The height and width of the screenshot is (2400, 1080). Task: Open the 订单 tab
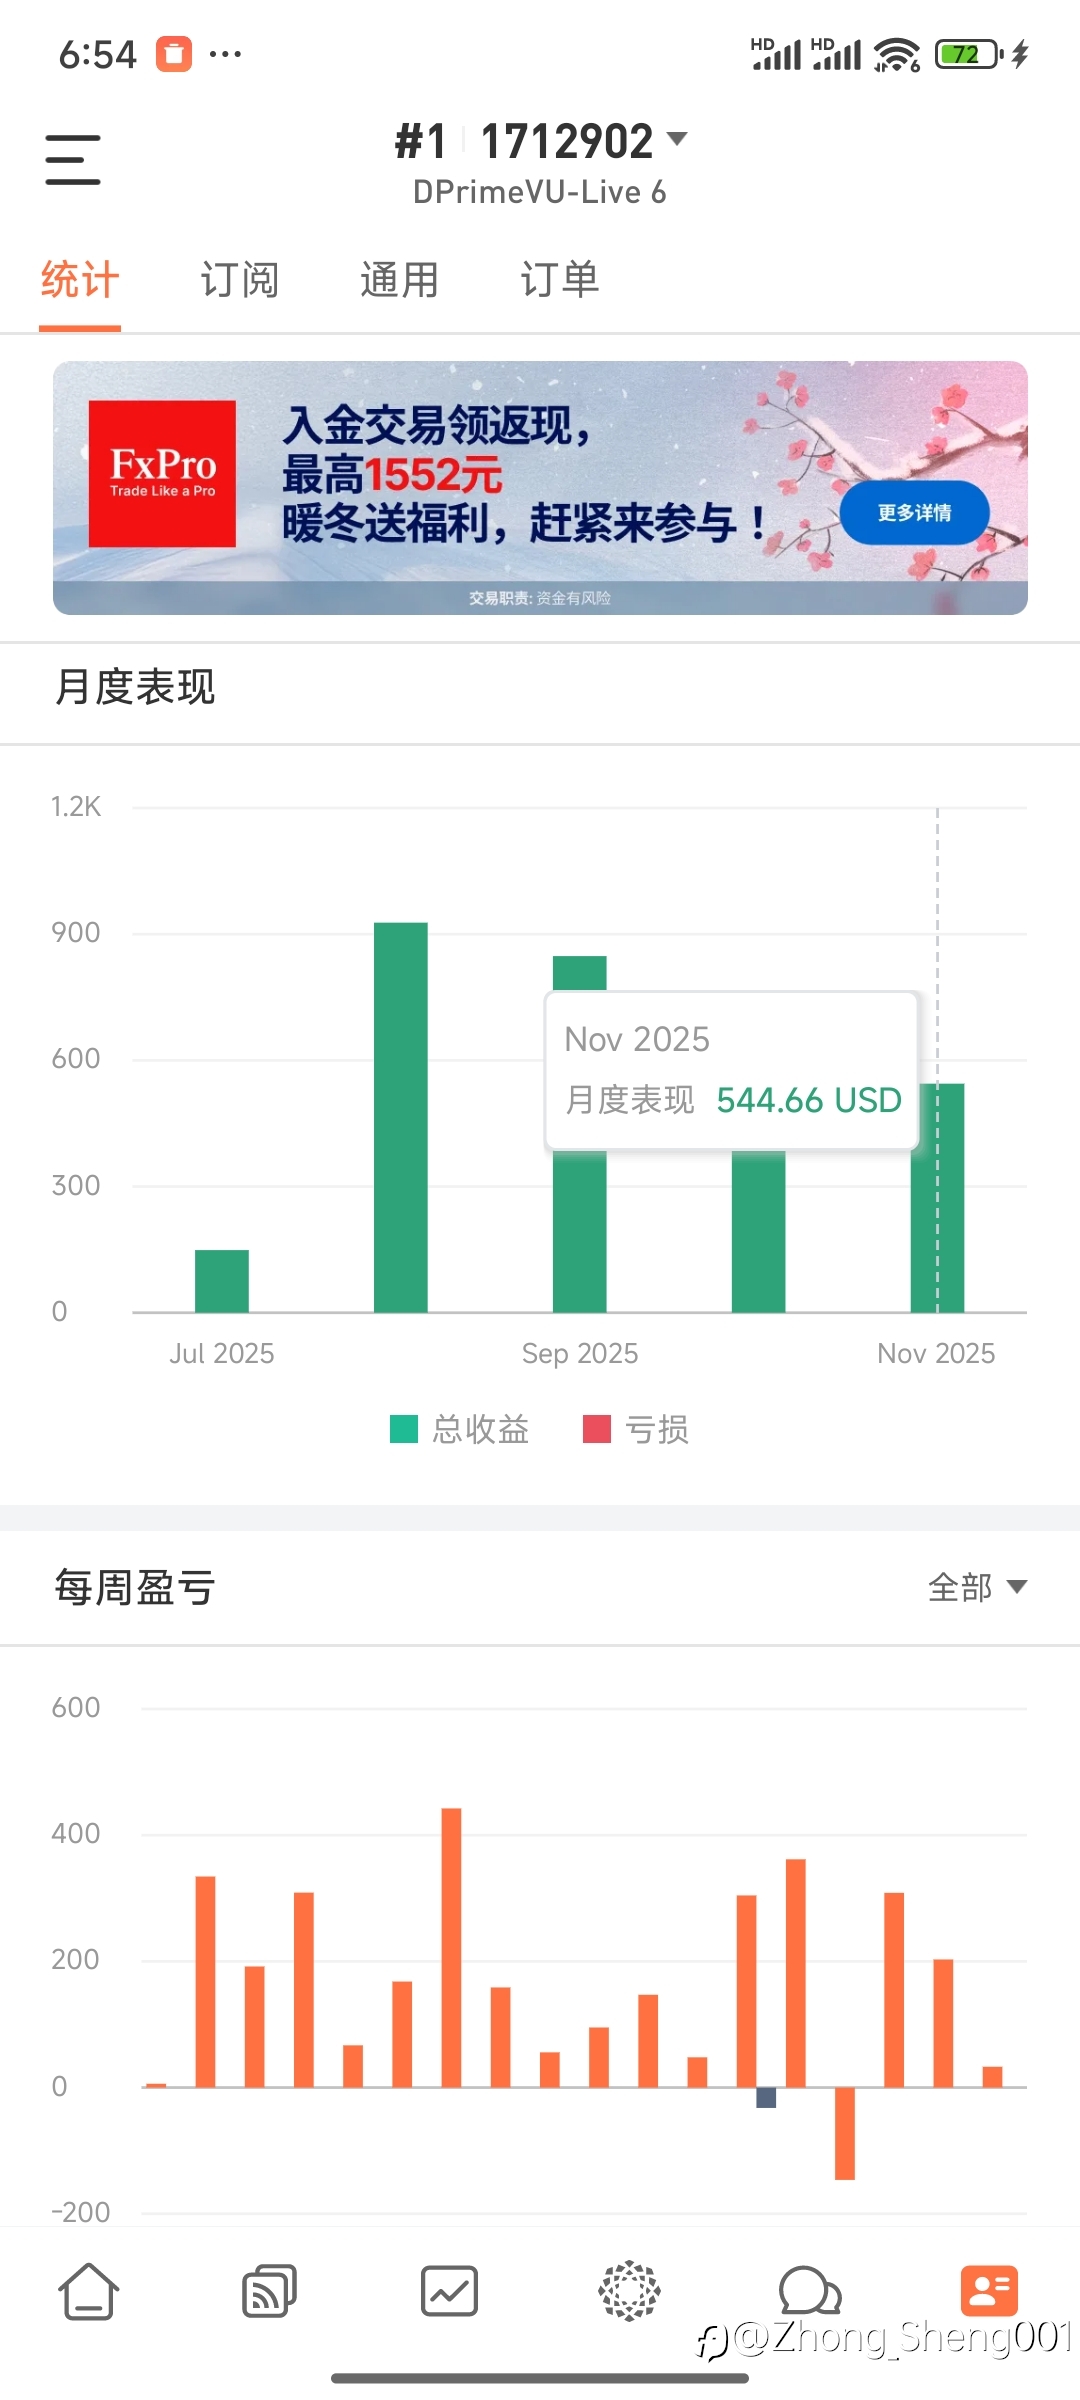560,279
